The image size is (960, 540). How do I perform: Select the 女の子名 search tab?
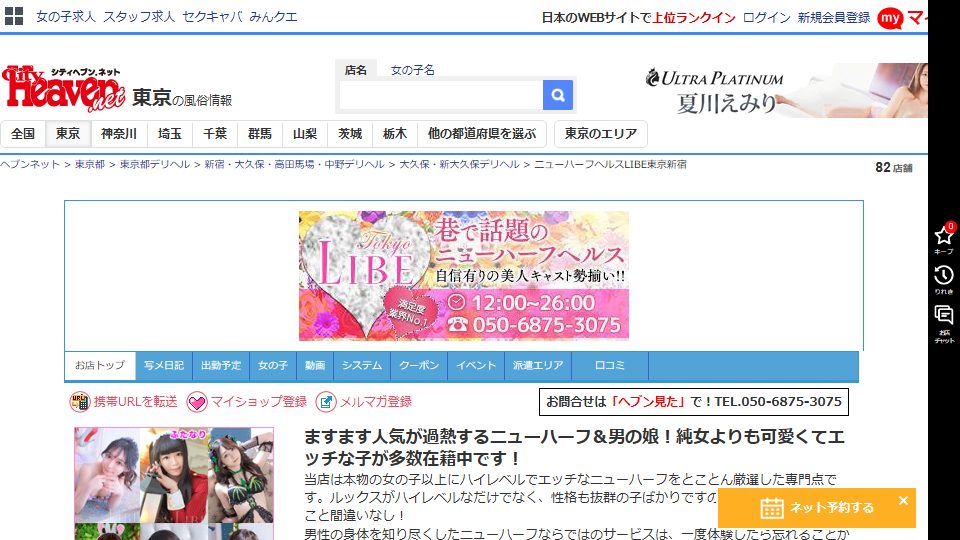click(413, 70)
